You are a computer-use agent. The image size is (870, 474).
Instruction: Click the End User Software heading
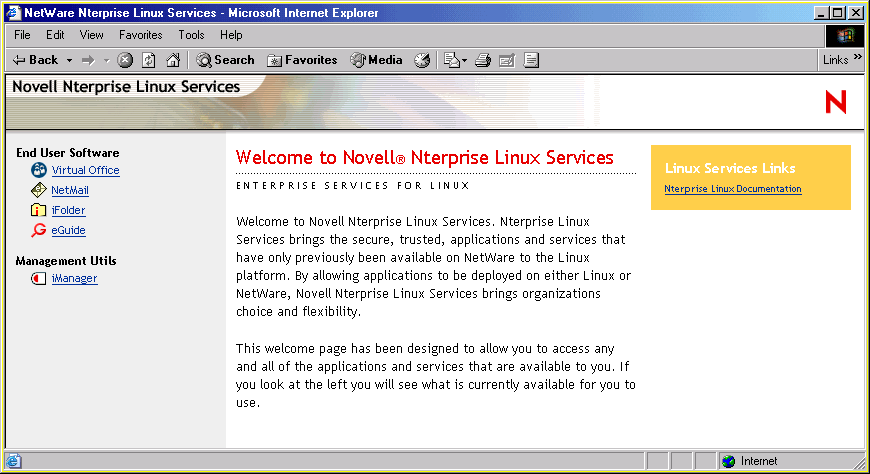point(68,153)
